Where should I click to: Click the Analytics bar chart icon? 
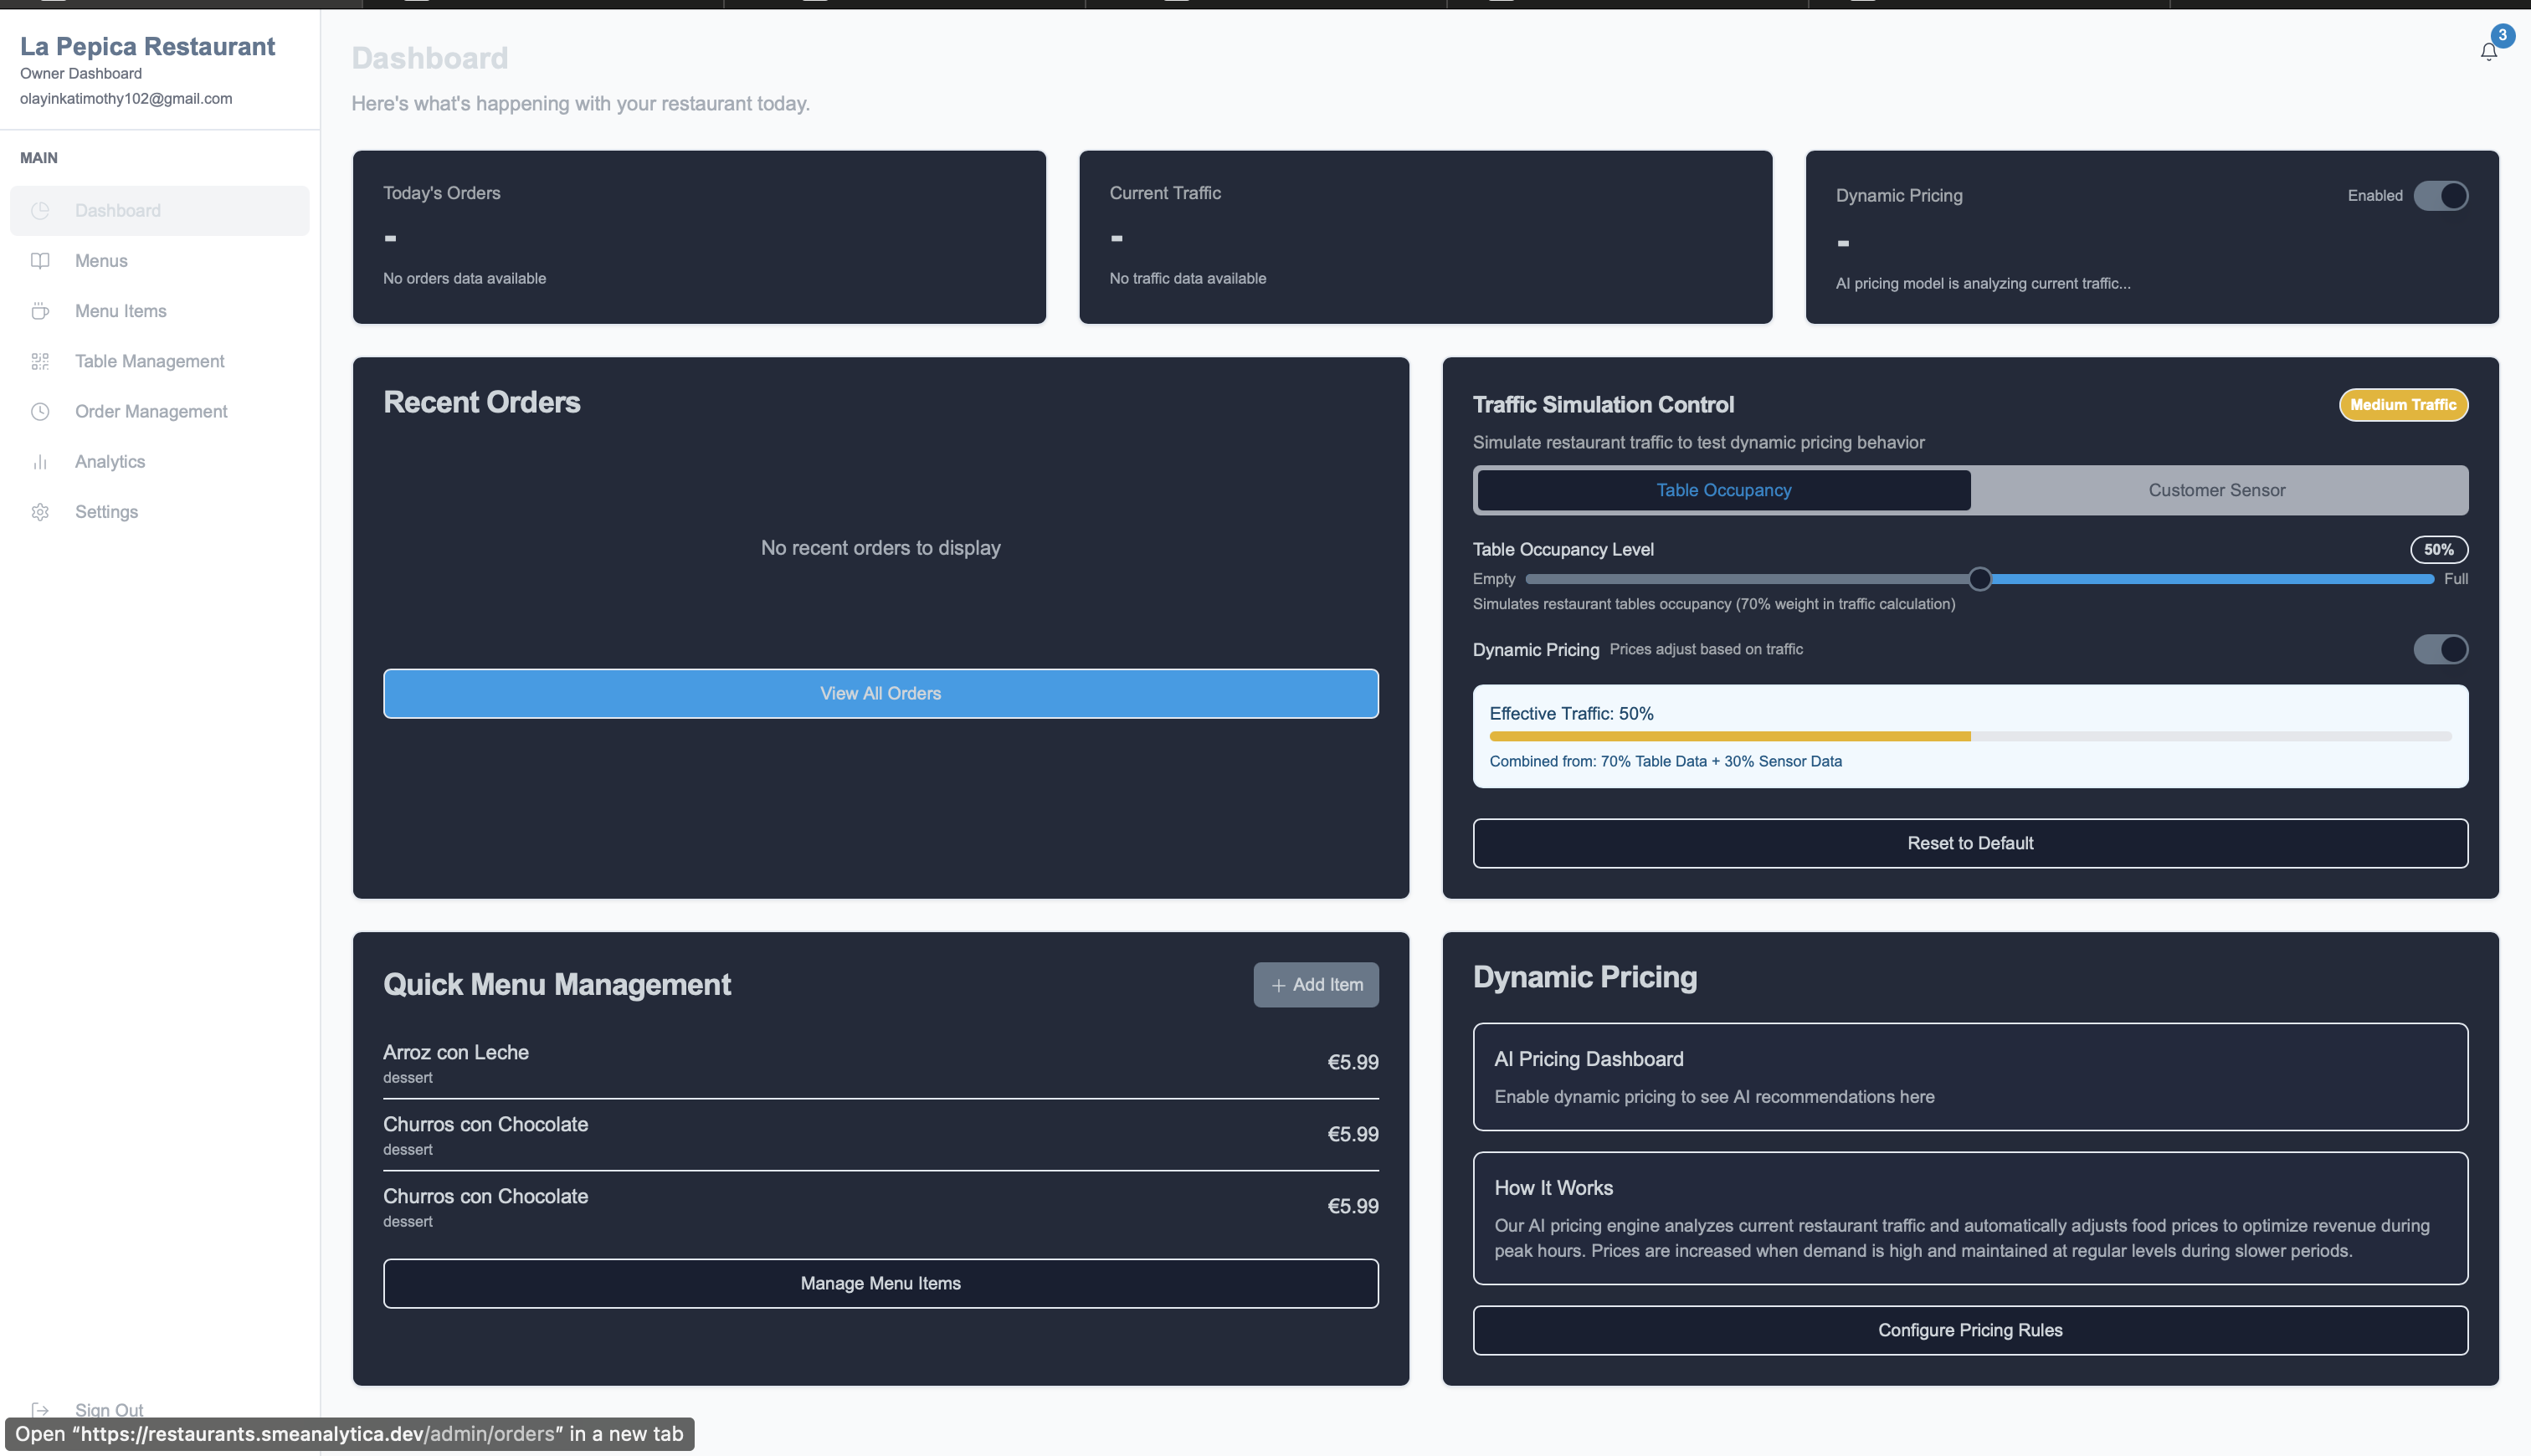(40, 462)
